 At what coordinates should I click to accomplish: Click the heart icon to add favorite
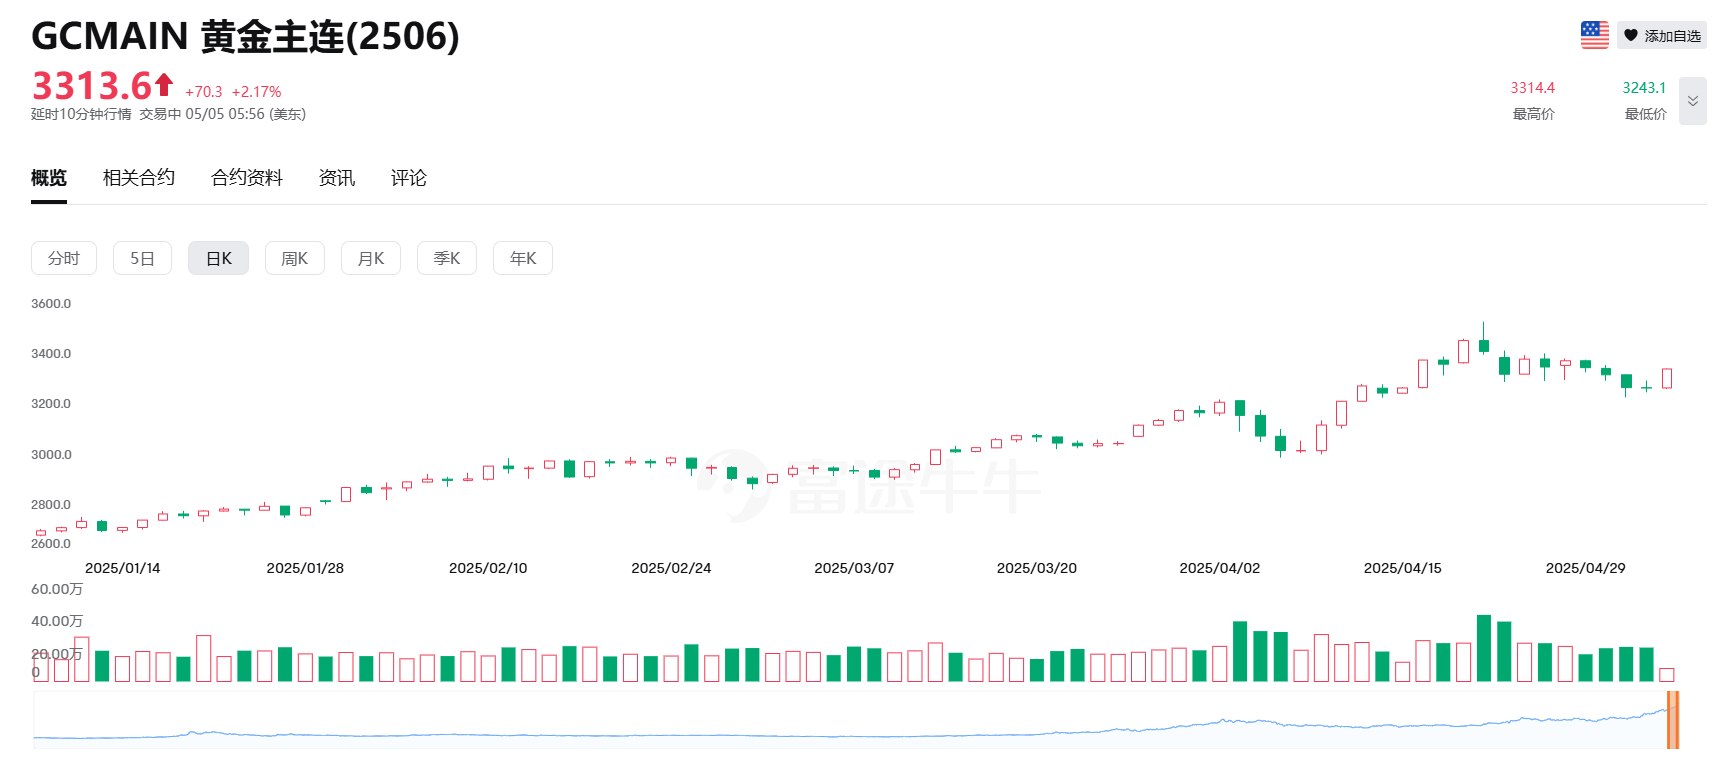pyautogui.click(x=1630, y=36)
